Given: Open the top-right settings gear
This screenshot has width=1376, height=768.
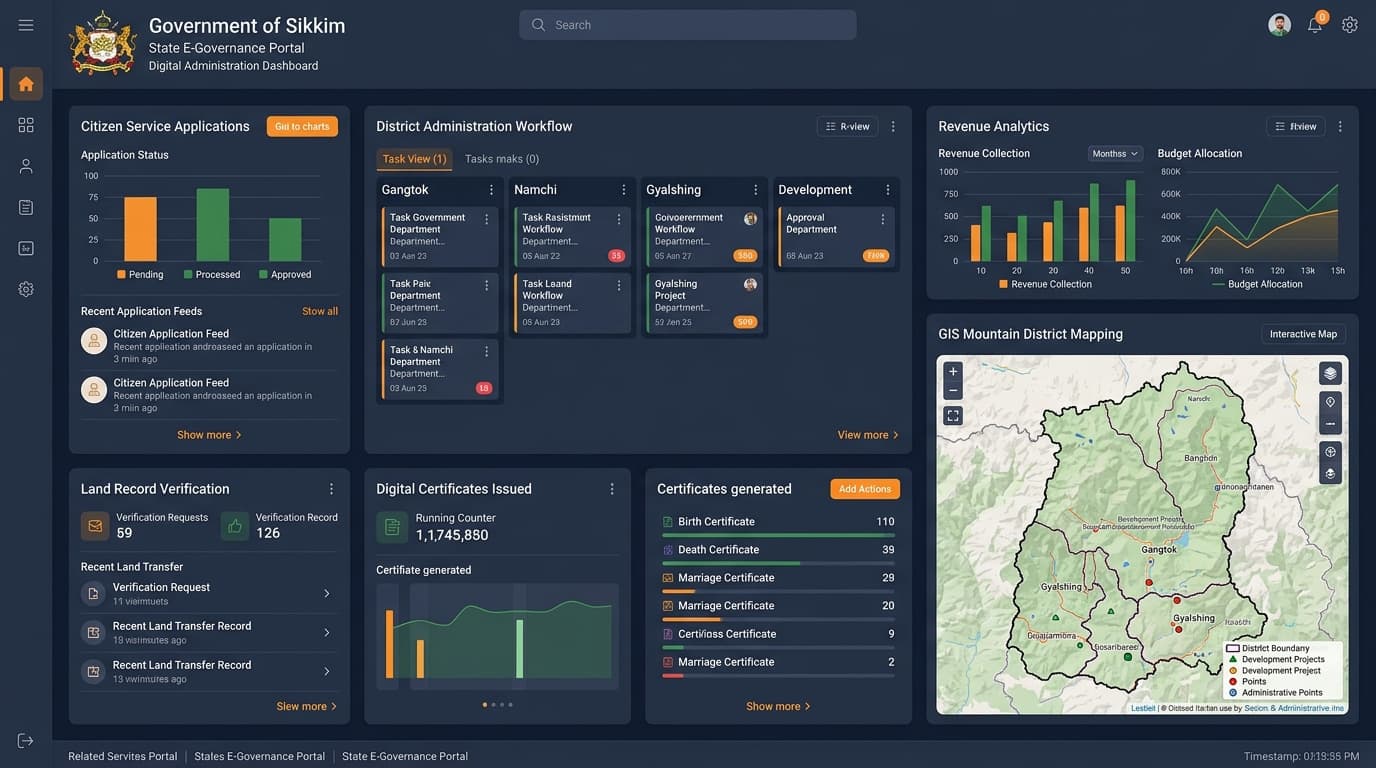Looking at the screenshot, I should coord(1350,25).
